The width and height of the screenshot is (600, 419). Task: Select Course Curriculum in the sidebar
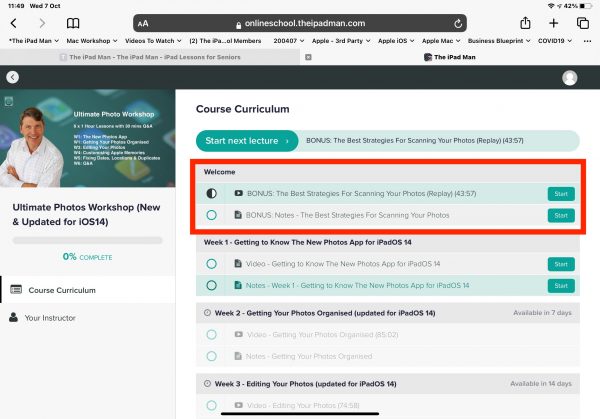tap(88, 290)
